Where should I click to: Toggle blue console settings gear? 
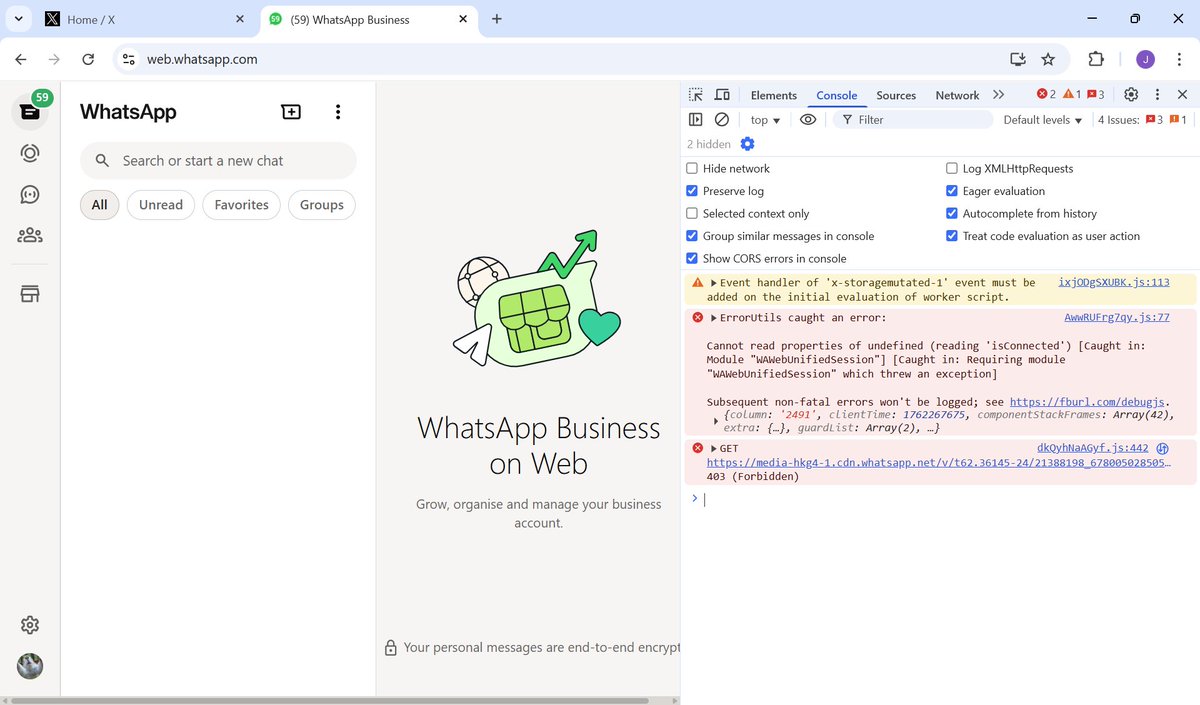(747, 144)
